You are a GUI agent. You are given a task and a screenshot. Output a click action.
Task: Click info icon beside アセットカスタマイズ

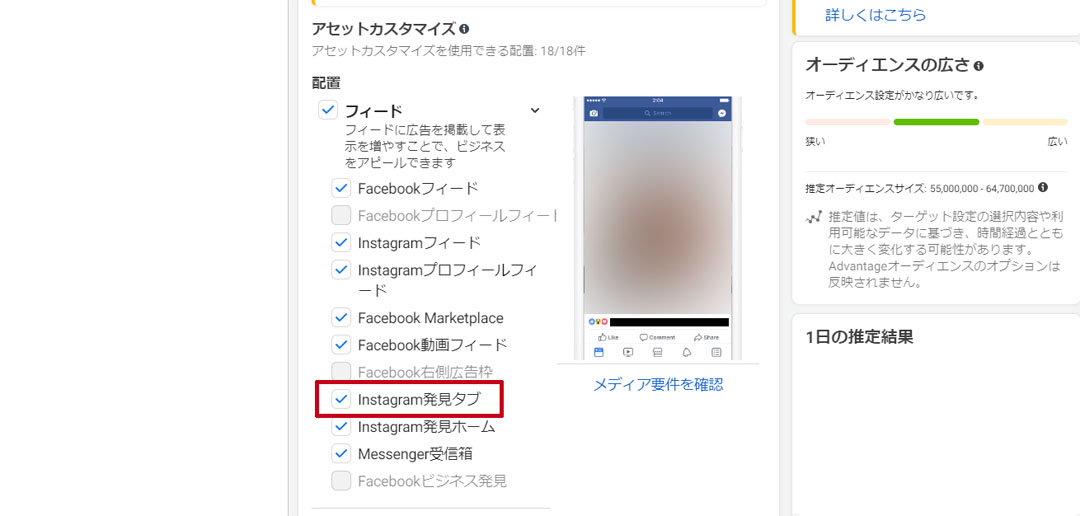464,30
